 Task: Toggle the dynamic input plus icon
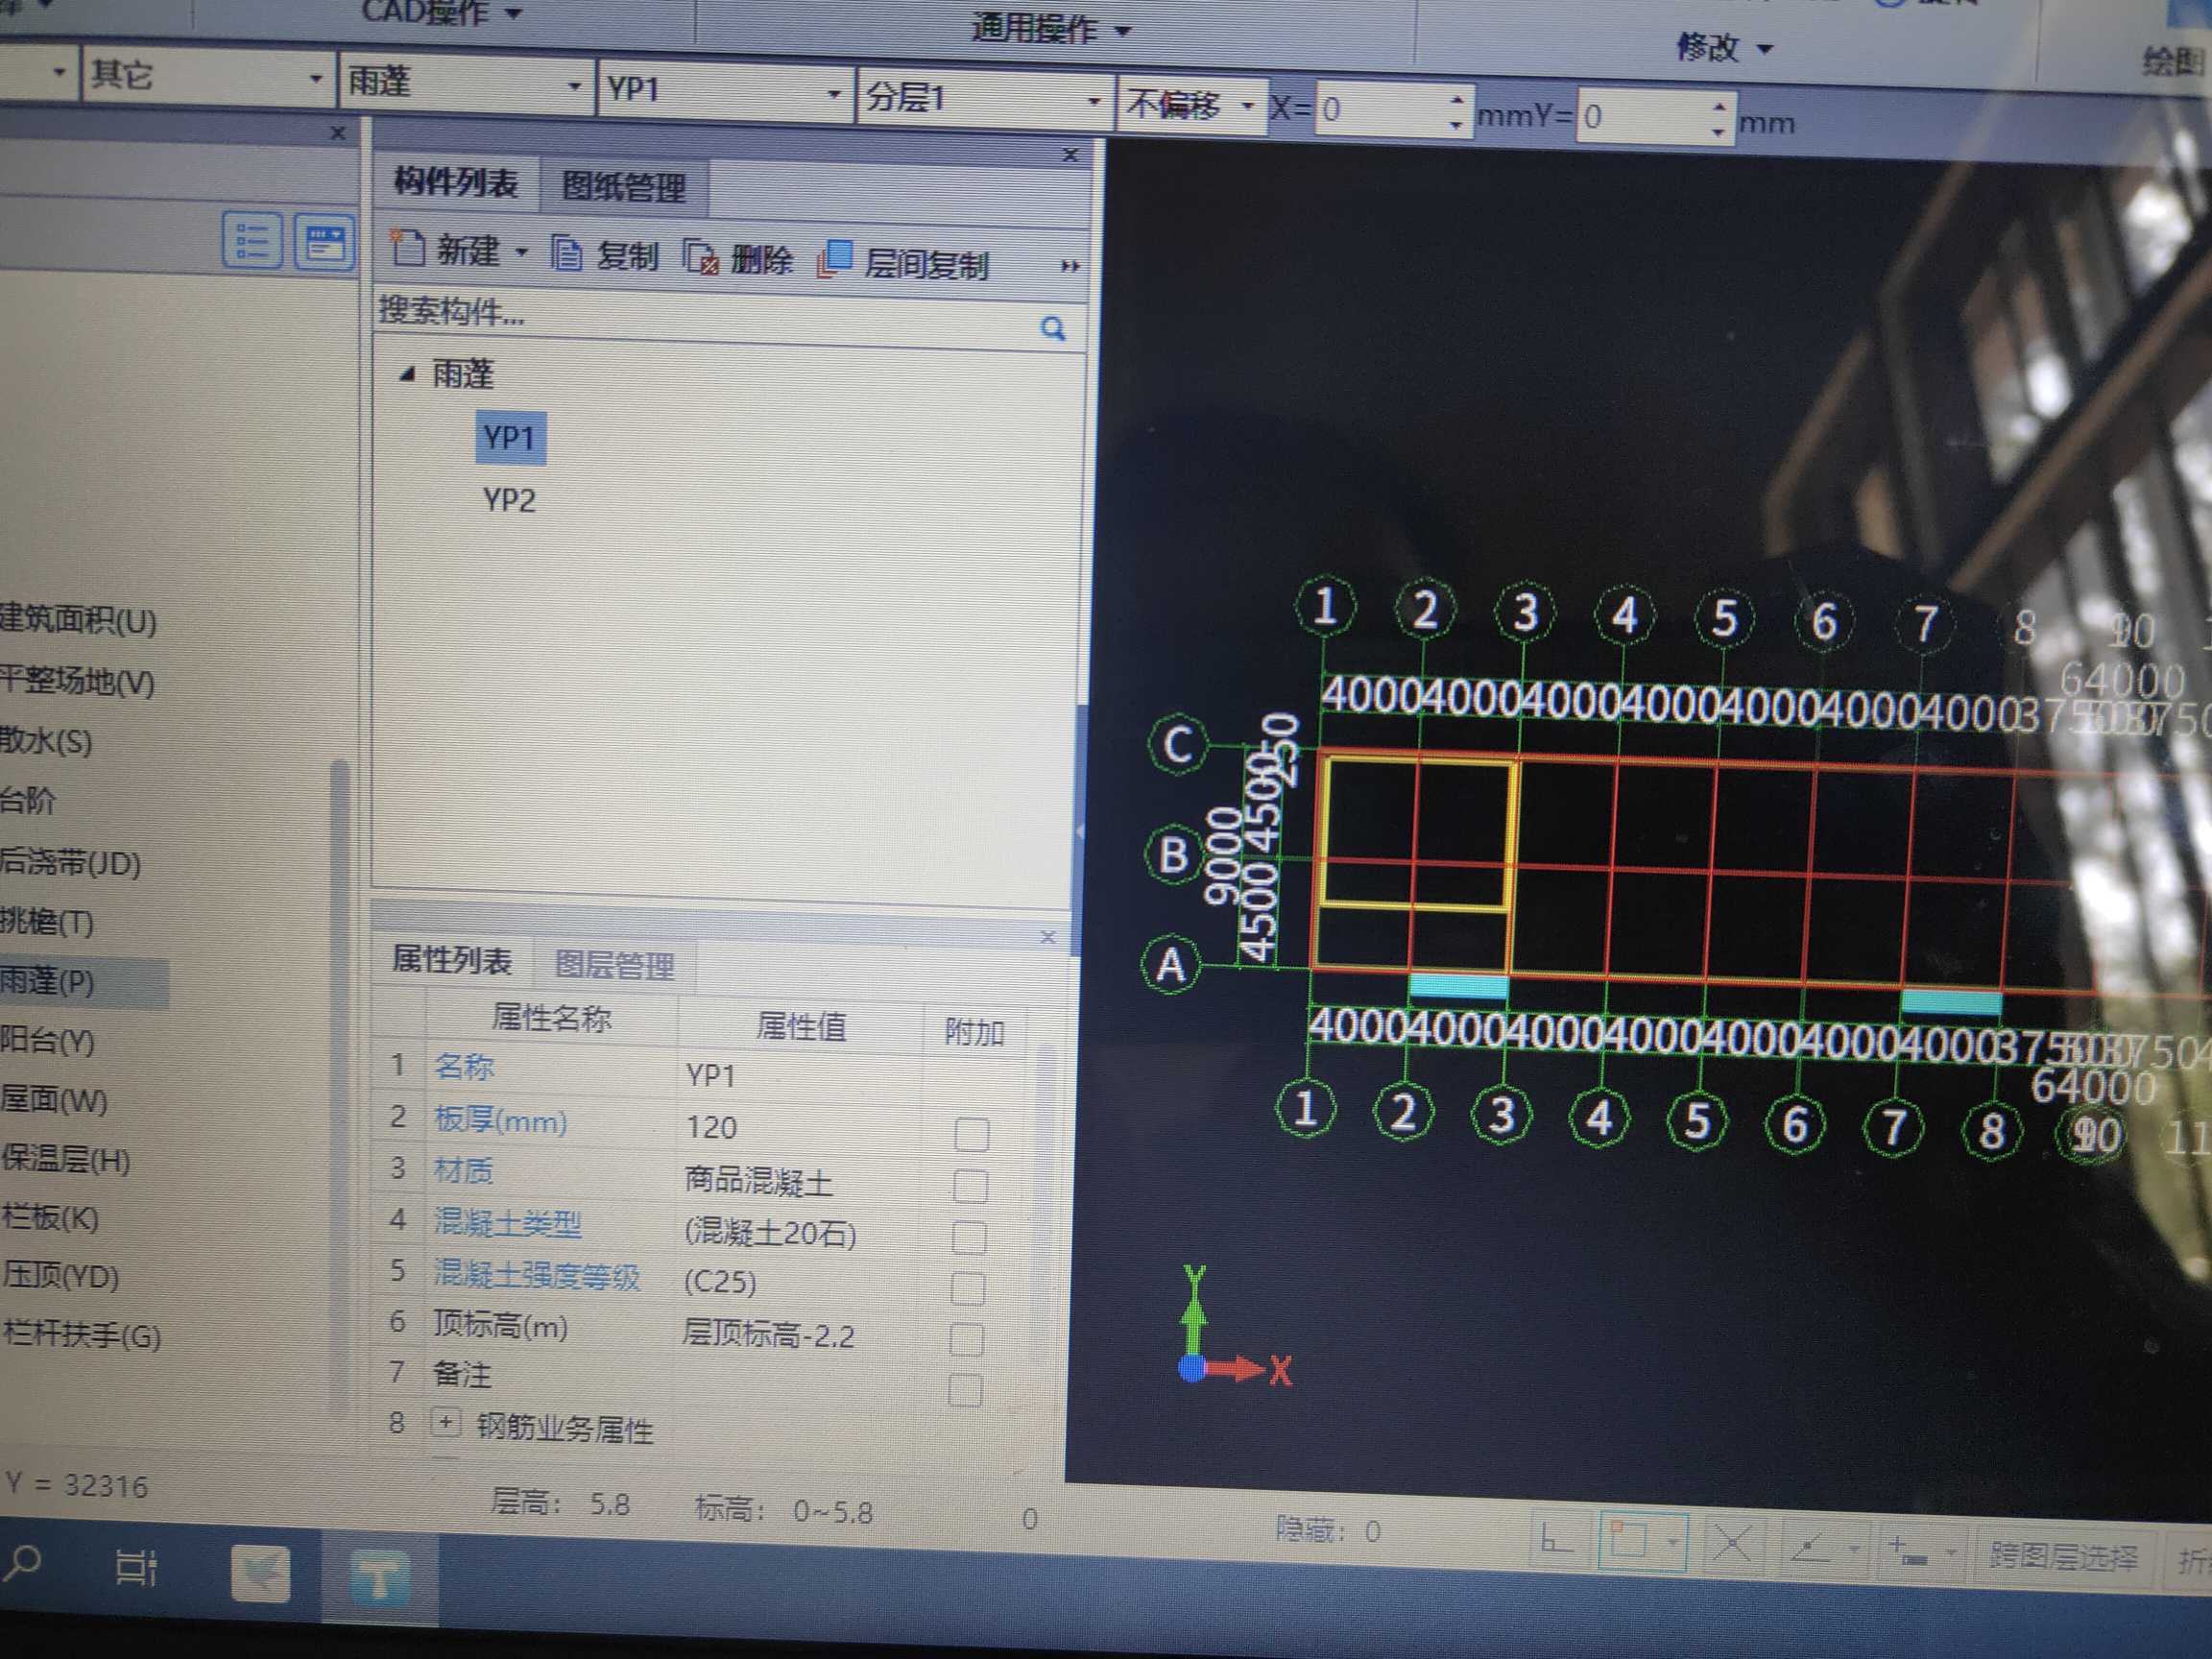pos(1908,1551)
